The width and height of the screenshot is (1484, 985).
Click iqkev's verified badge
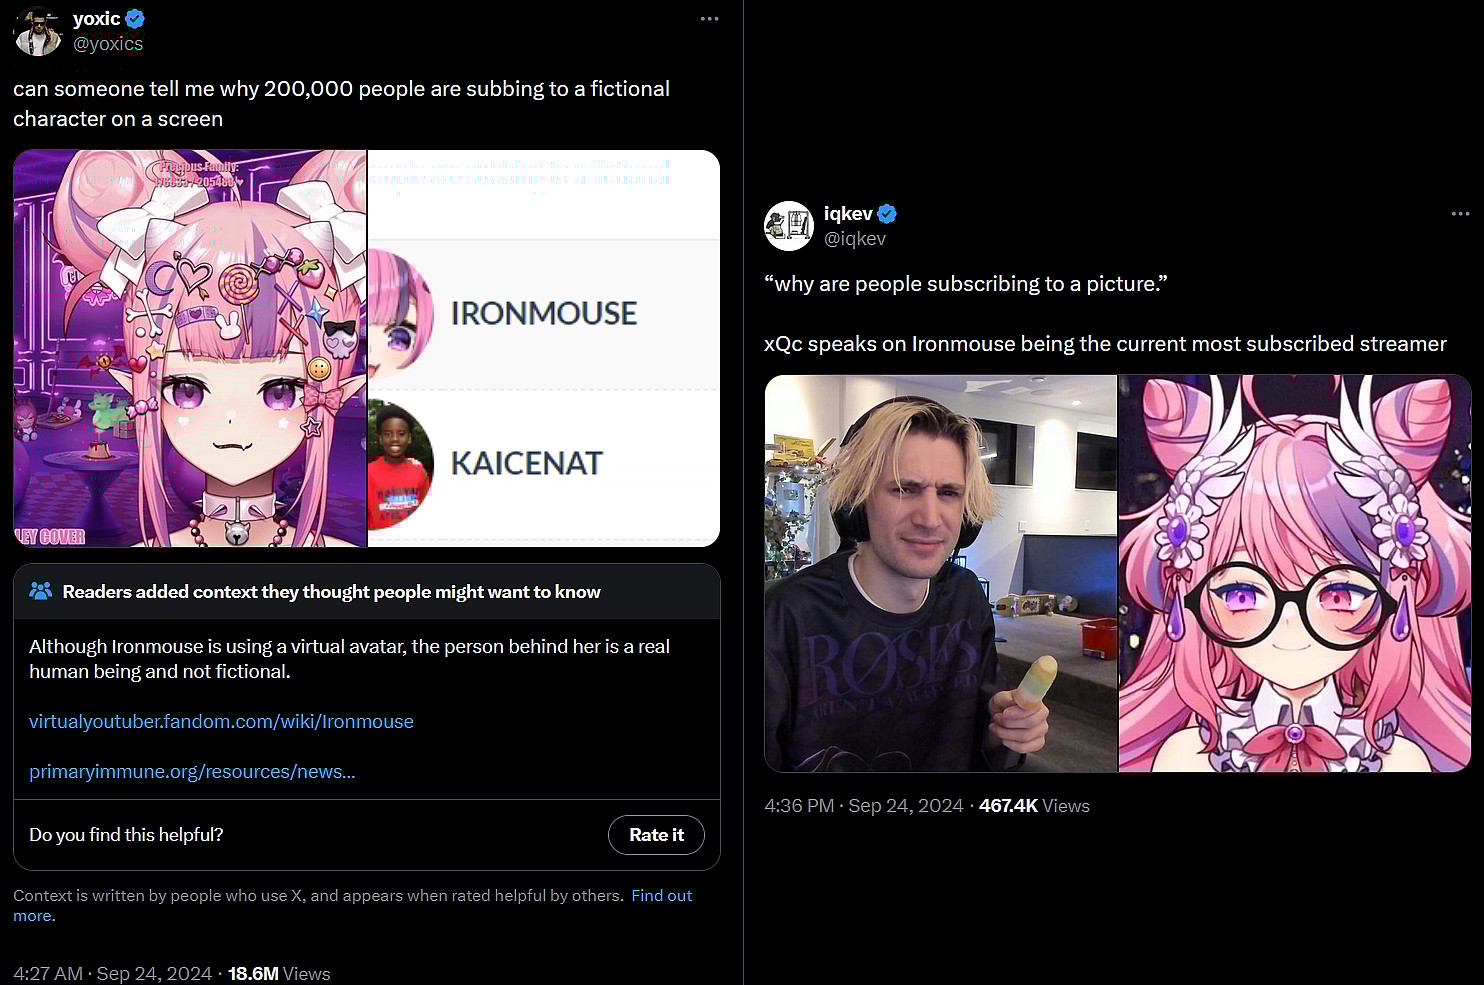(887, 213)
